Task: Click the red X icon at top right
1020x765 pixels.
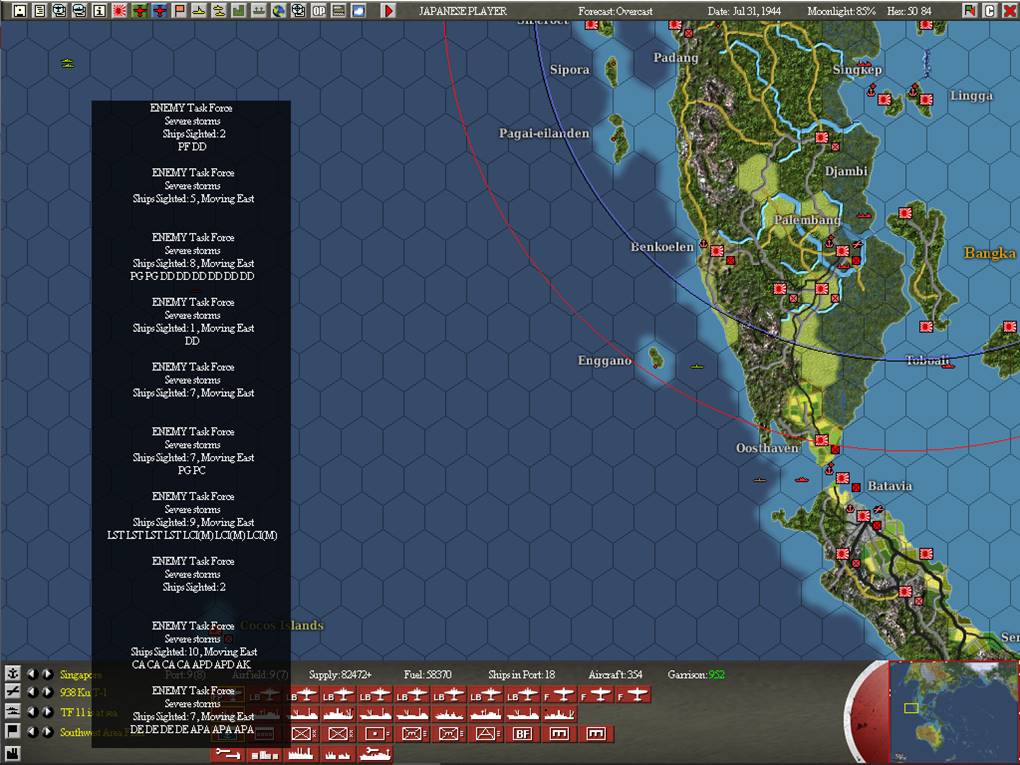Action: (x=1010, y=10)
